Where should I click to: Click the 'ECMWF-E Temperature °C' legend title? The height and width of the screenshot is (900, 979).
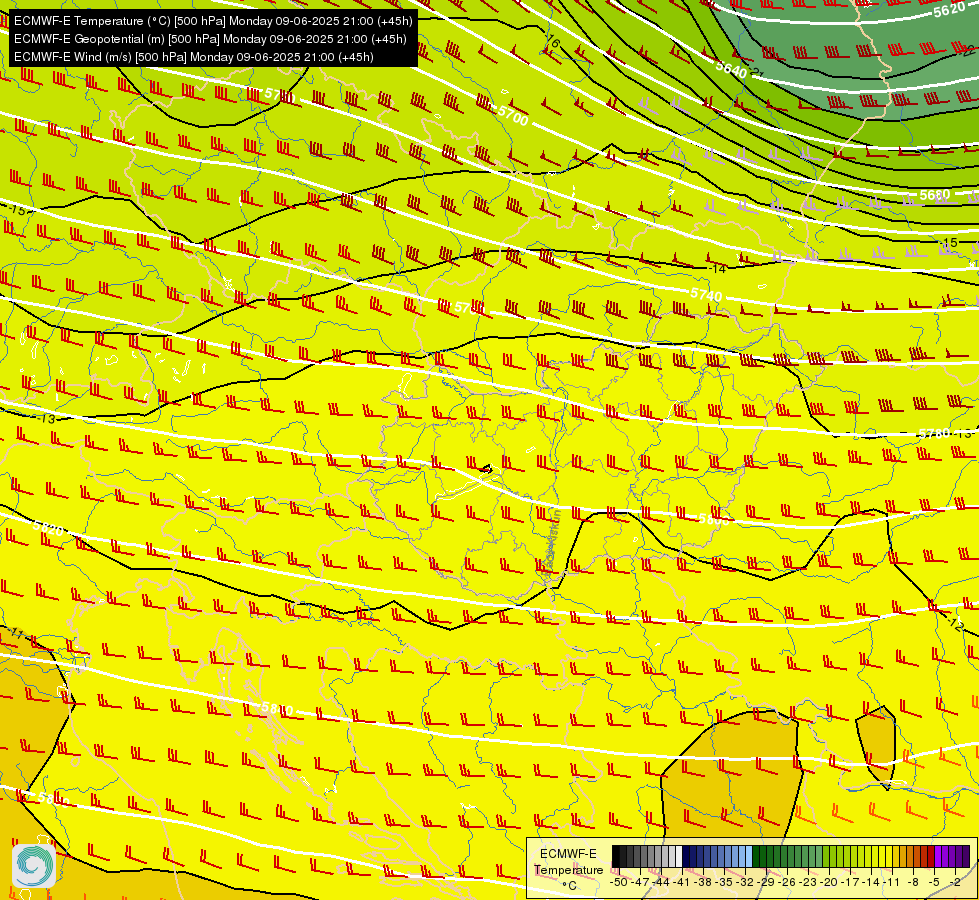(568, 869)
